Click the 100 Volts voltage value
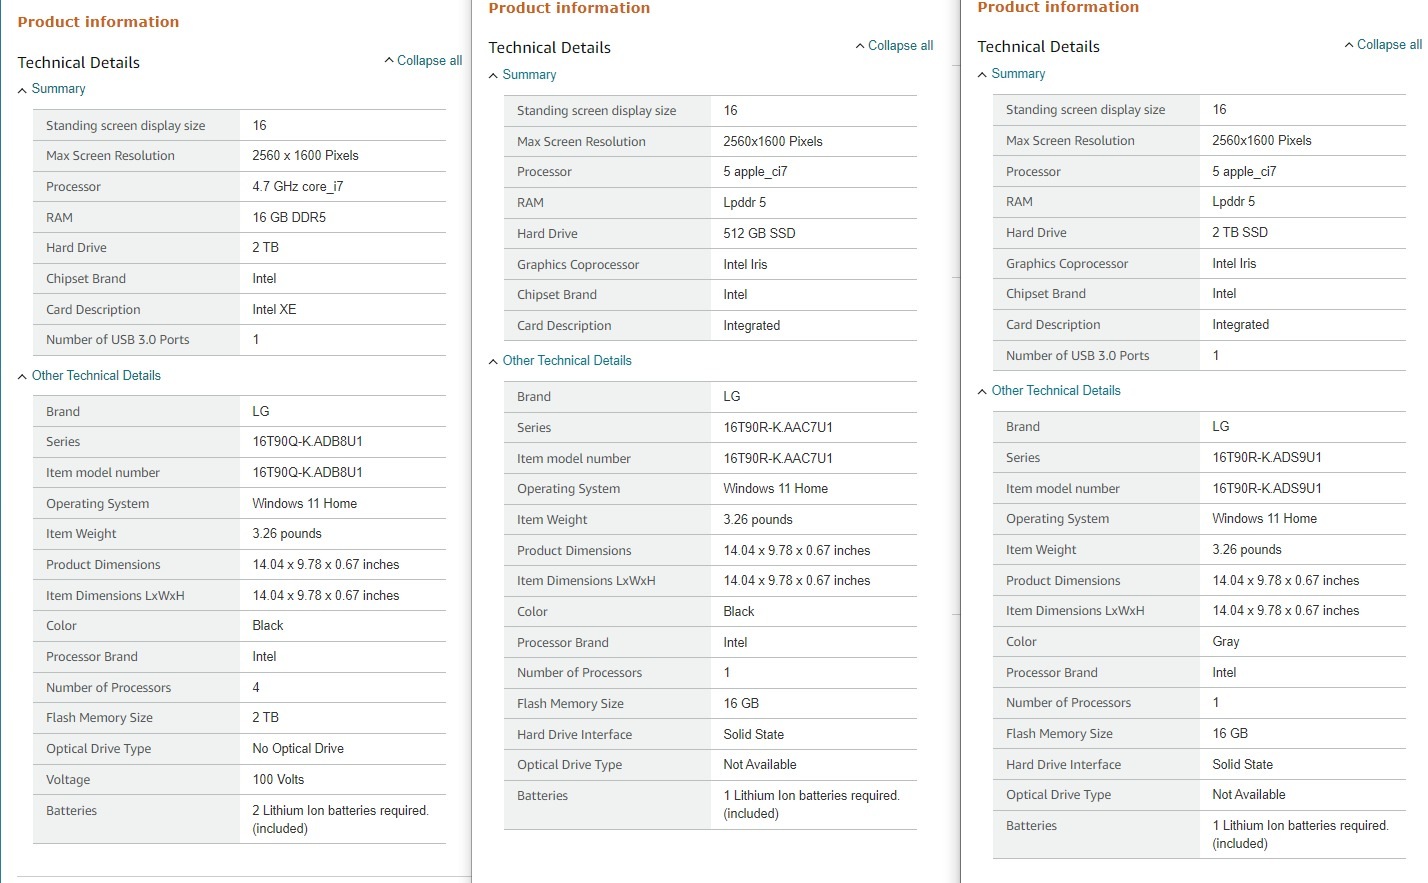The image size is (1428, 883). click(278, 780)
